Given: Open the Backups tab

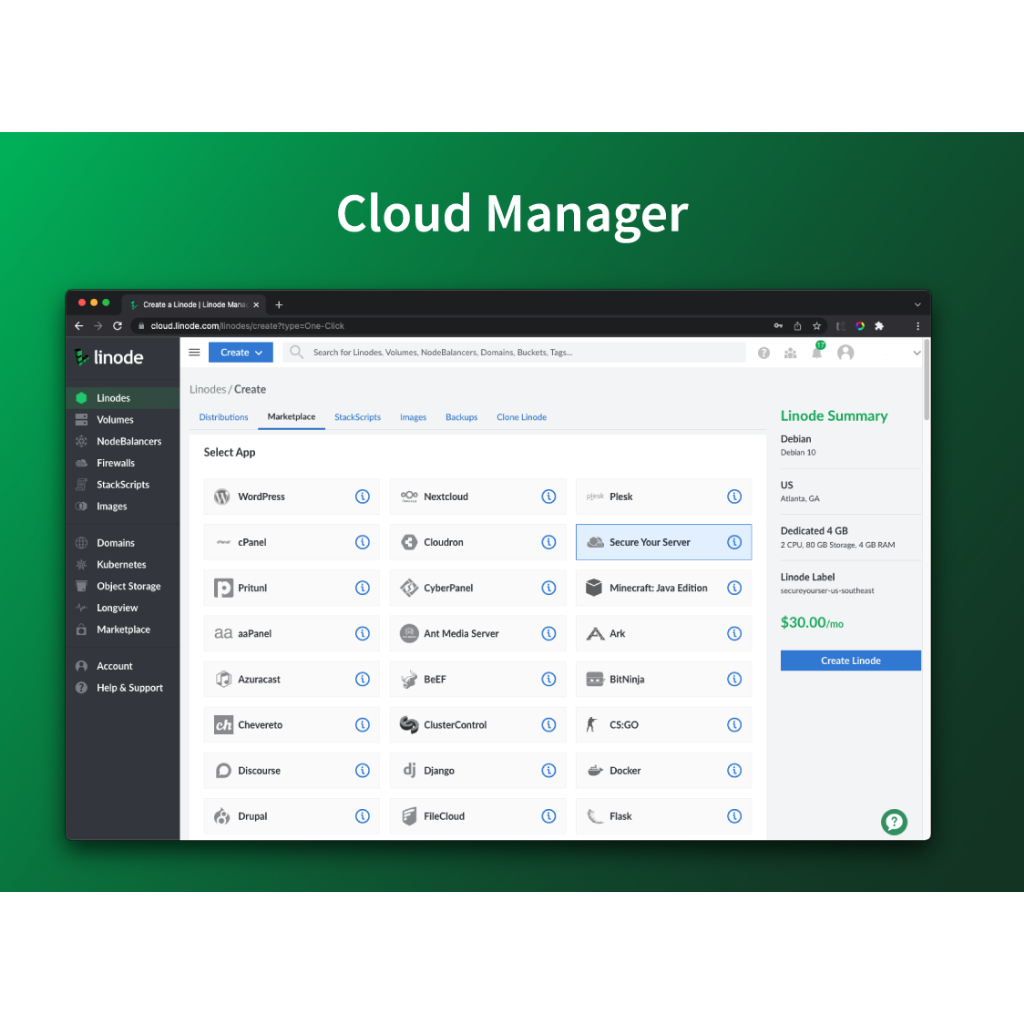Looking at the screenshot, I should 461,417.
